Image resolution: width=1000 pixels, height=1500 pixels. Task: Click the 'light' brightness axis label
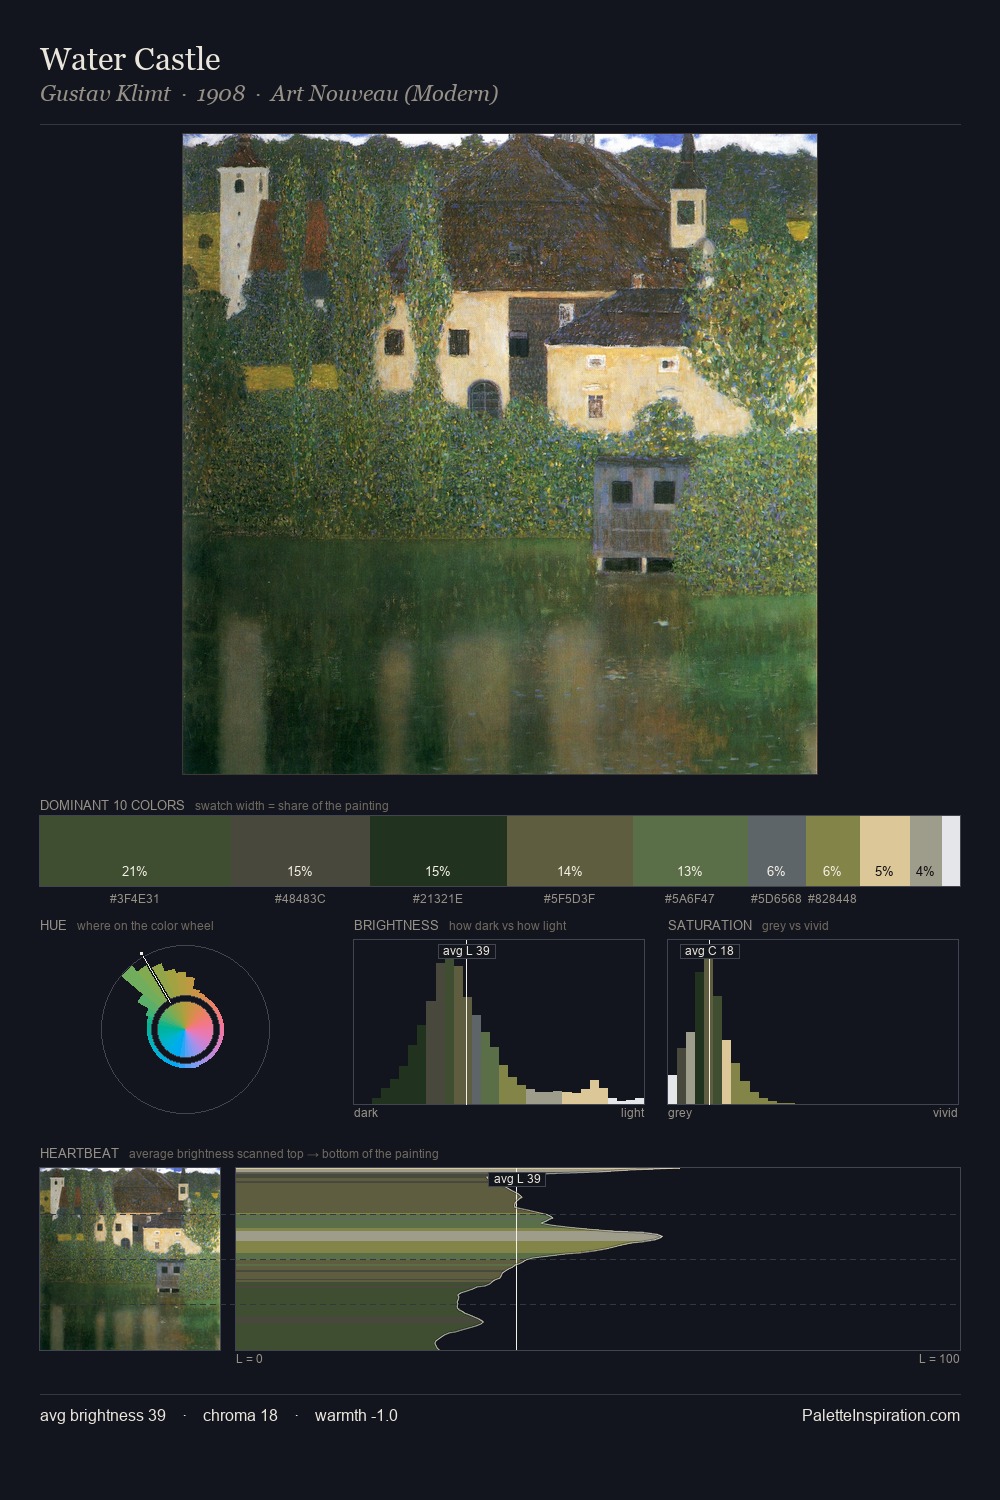(x=632, y=1113)
